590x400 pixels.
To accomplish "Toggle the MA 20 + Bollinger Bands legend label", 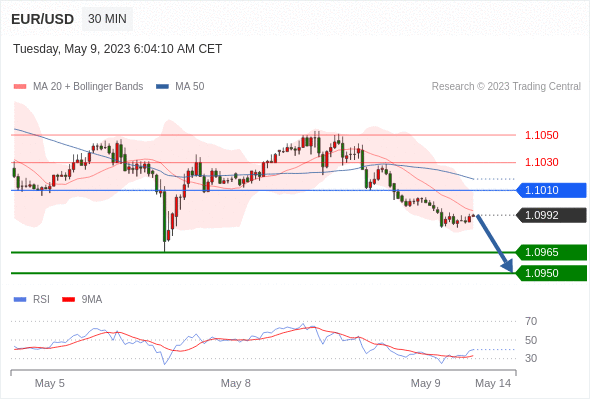I will click(88, 87).
